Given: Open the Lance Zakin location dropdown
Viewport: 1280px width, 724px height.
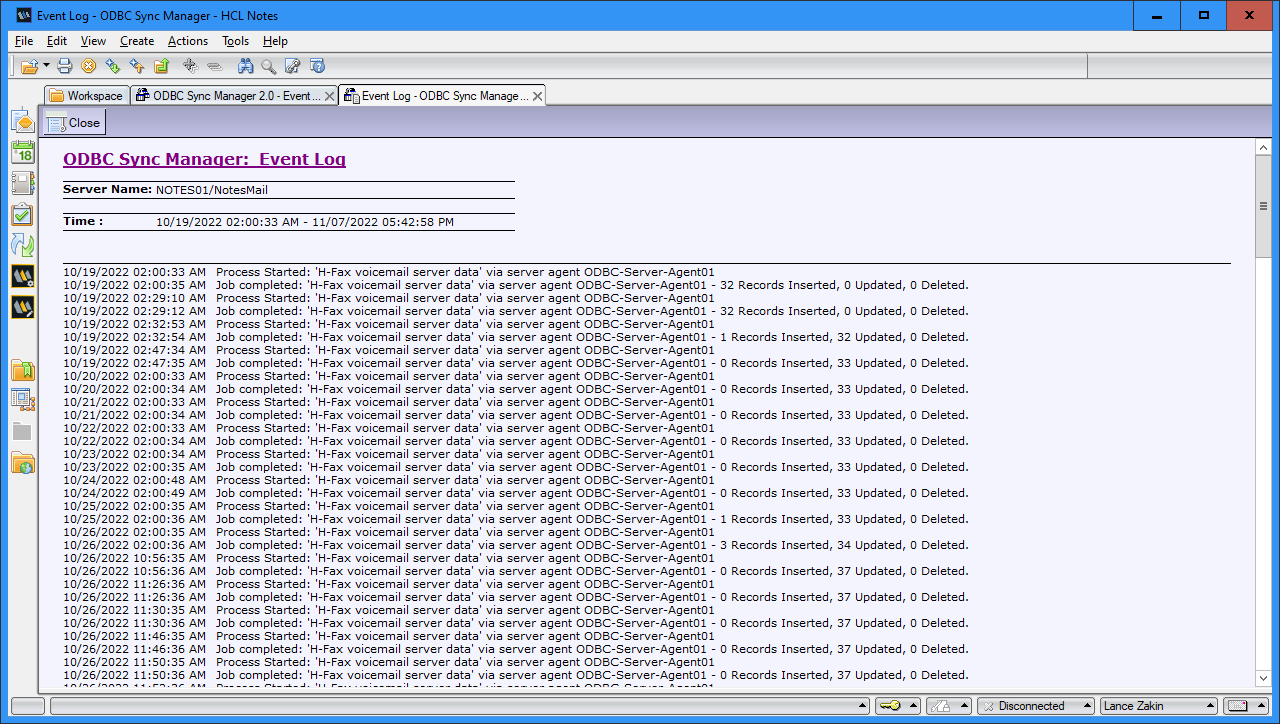Looking at the screenshot, I should (1159, 706).
